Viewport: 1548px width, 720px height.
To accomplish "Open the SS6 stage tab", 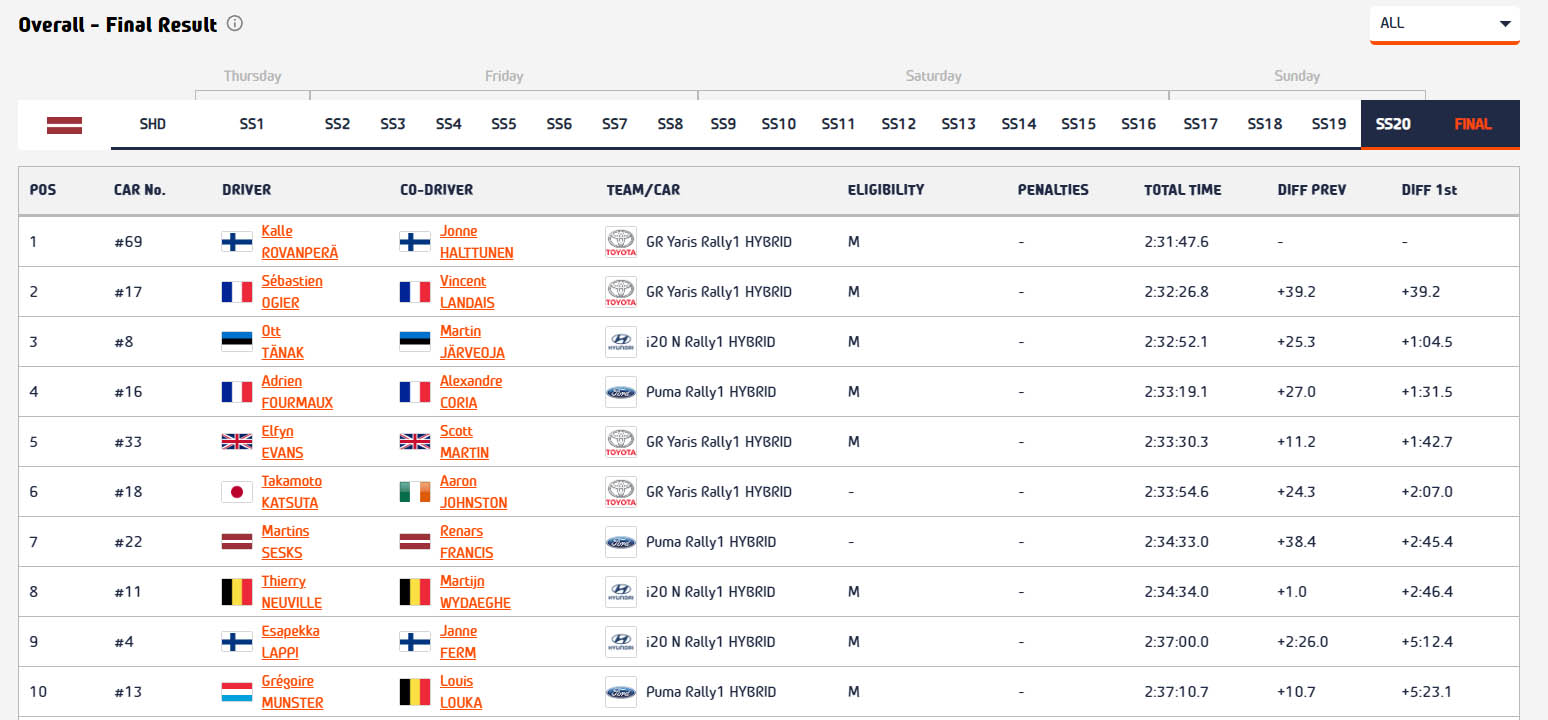I will pos(559,125).
